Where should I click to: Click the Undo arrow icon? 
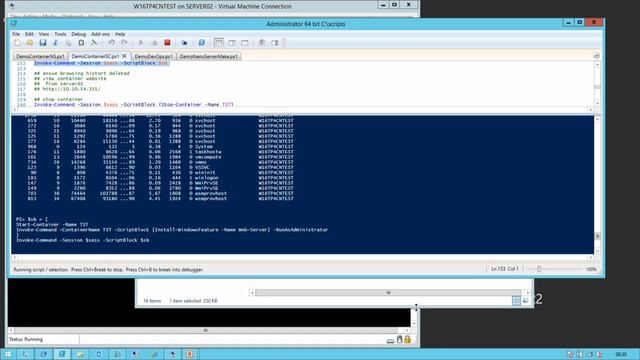tap(111, 43)
